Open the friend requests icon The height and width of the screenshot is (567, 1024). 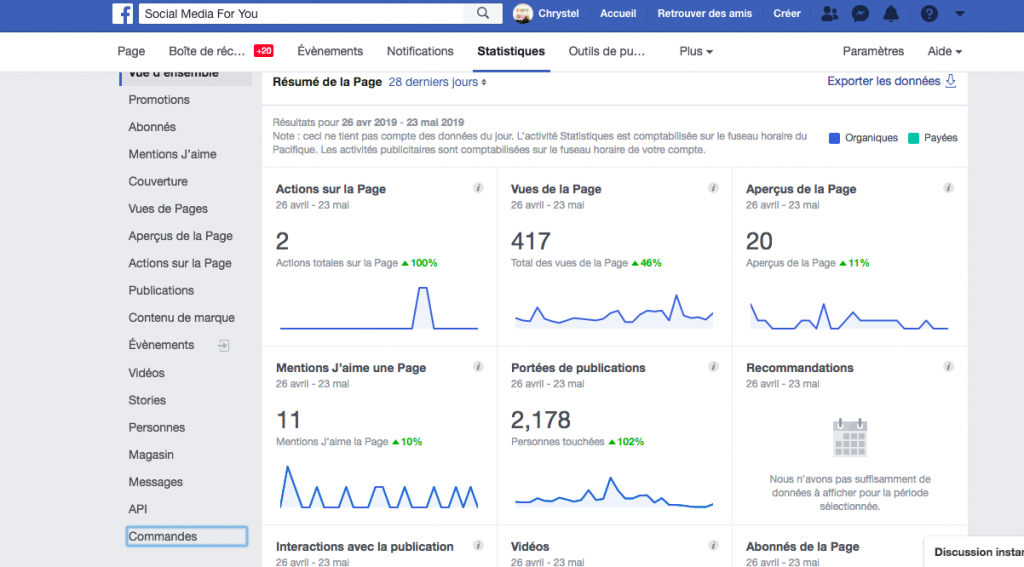click(829, 13)
